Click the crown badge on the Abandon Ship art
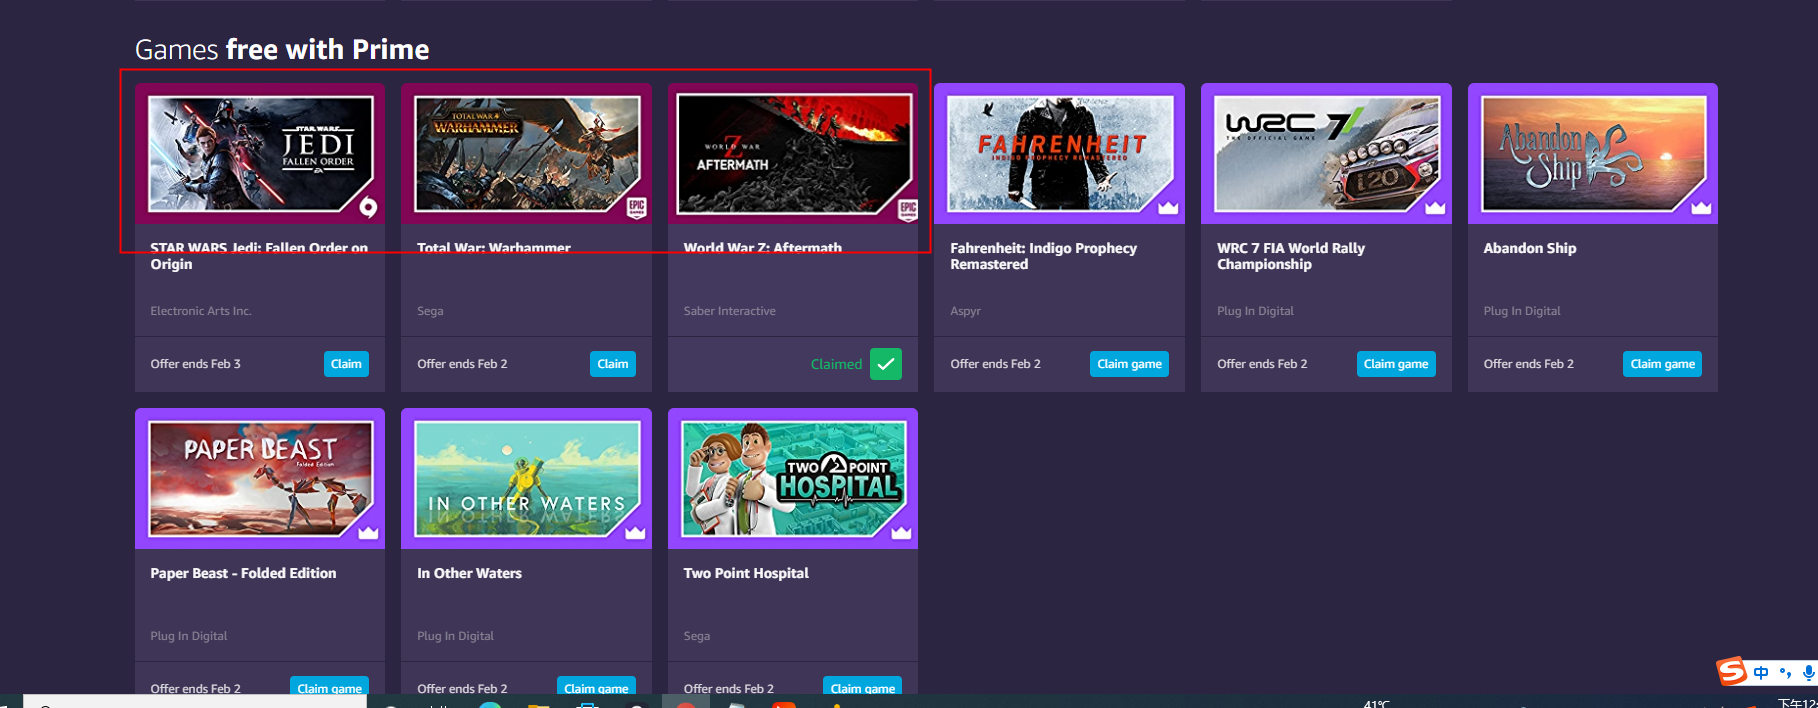 1701,208
